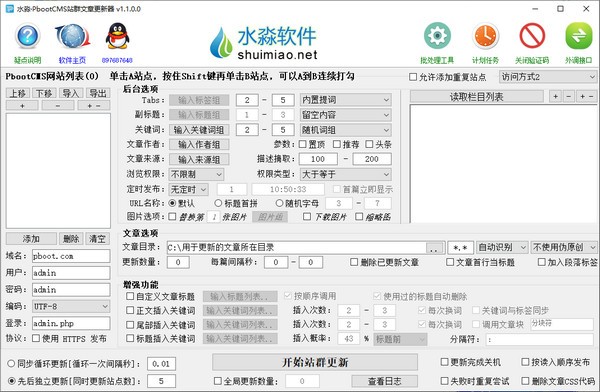The width and height of the screenshot is (600, 392).
Task: Open 查看日志 button
Action: coord(385,381)
